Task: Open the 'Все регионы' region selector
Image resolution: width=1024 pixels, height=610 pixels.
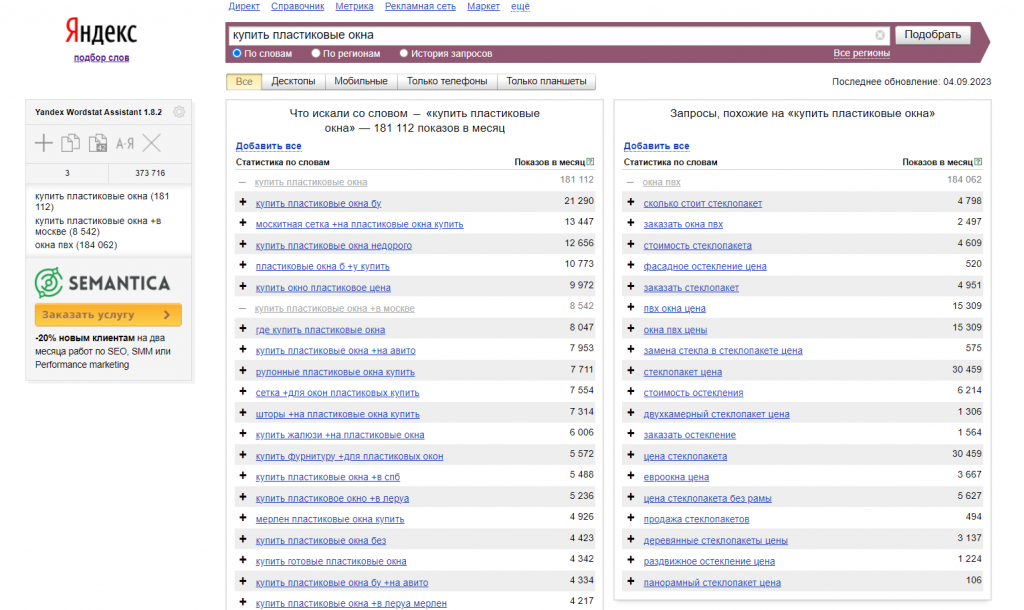Action: [861, 53]
